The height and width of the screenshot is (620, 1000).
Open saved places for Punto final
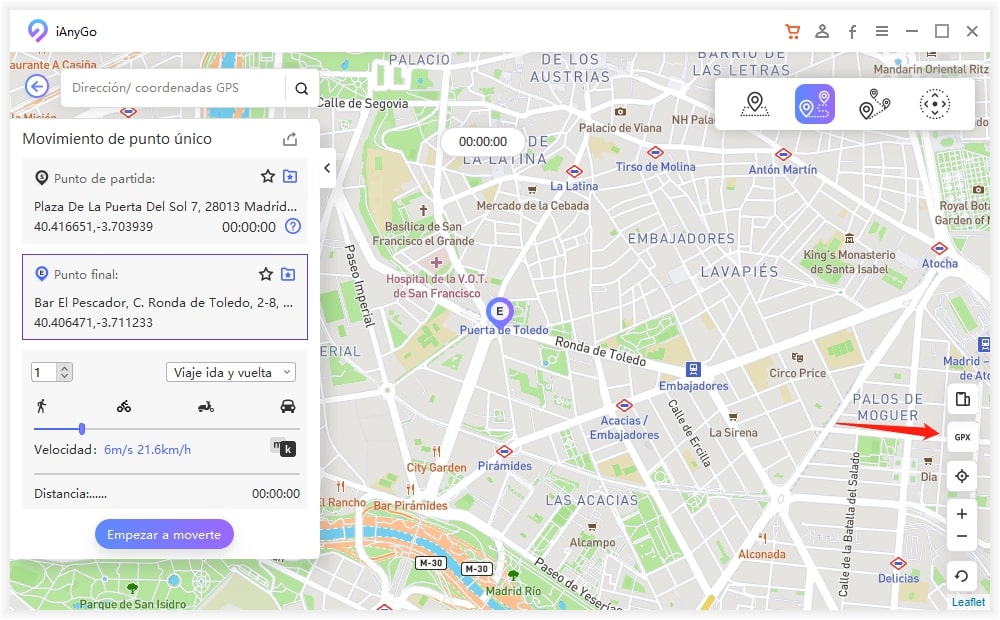288,274
